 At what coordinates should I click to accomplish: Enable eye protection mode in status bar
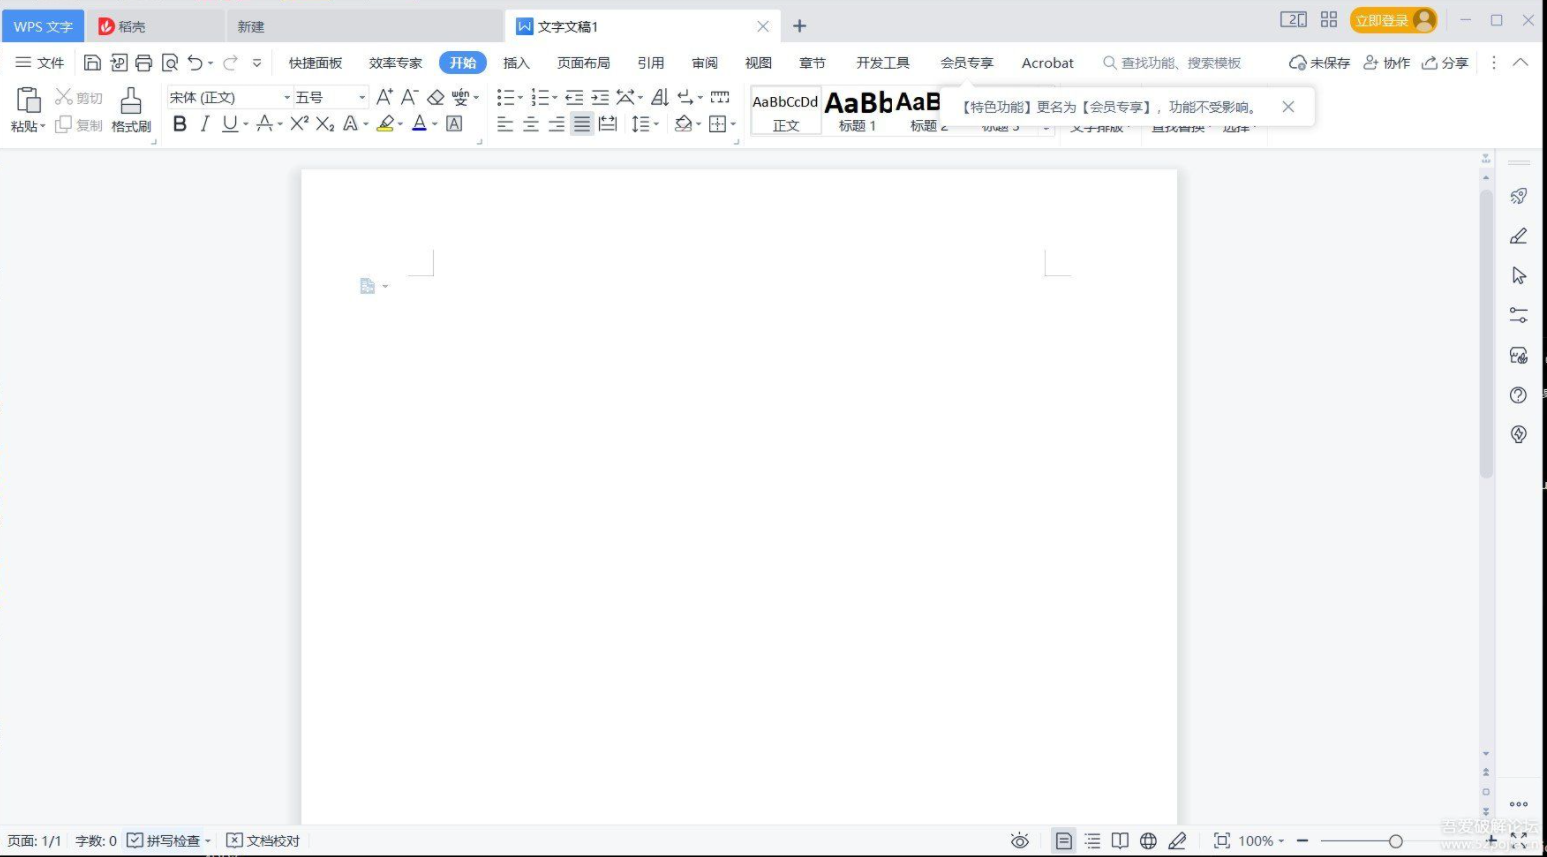point(1019,841)
